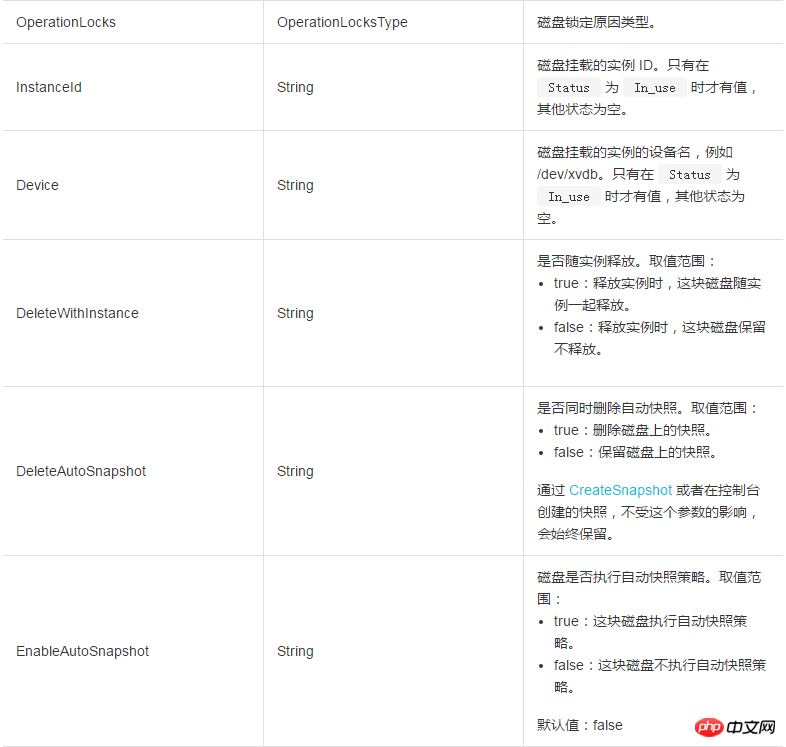Click 'false：保留磁盘上的快照' bullet

click(636, 452)
